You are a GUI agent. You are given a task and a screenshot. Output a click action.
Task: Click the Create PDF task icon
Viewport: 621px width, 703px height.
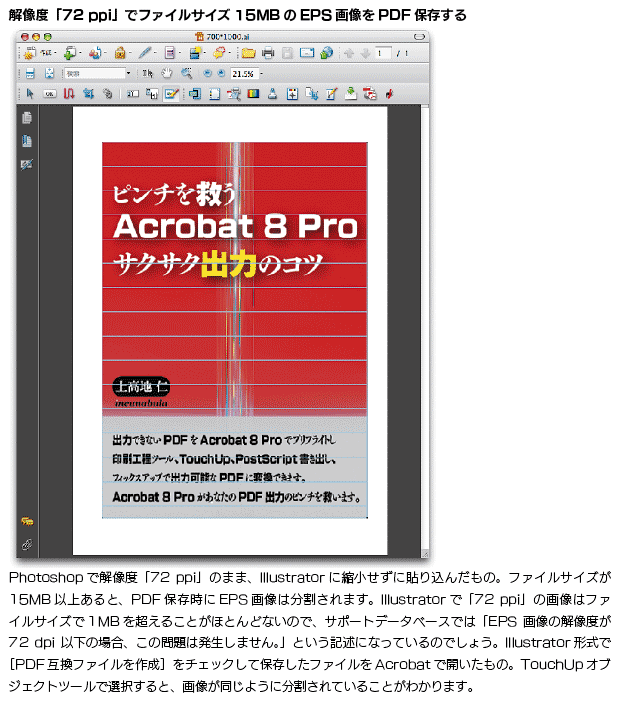(30, 53)
